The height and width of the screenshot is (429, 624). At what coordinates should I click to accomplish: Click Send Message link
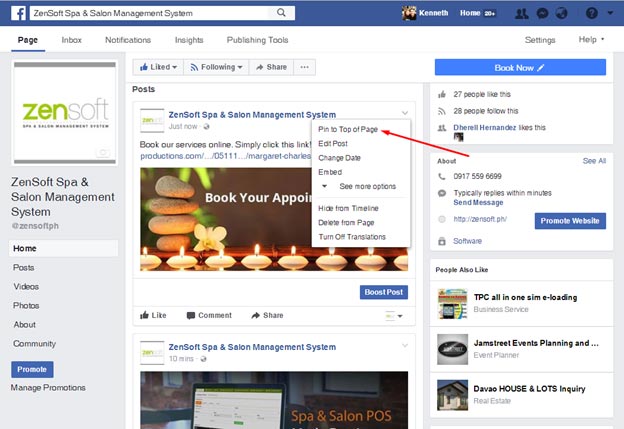478,203
